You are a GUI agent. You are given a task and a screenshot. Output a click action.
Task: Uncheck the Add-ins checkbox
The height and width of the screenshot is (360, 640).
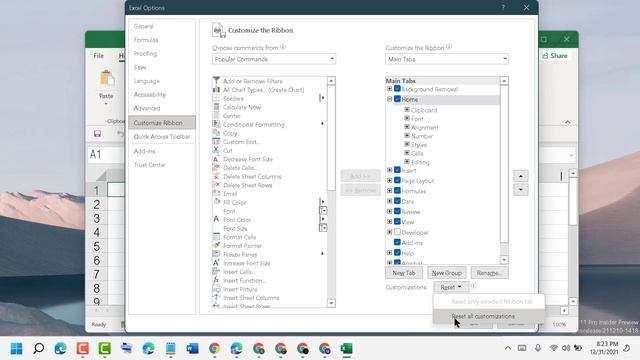pyautogui.click(x=397, y=242)
